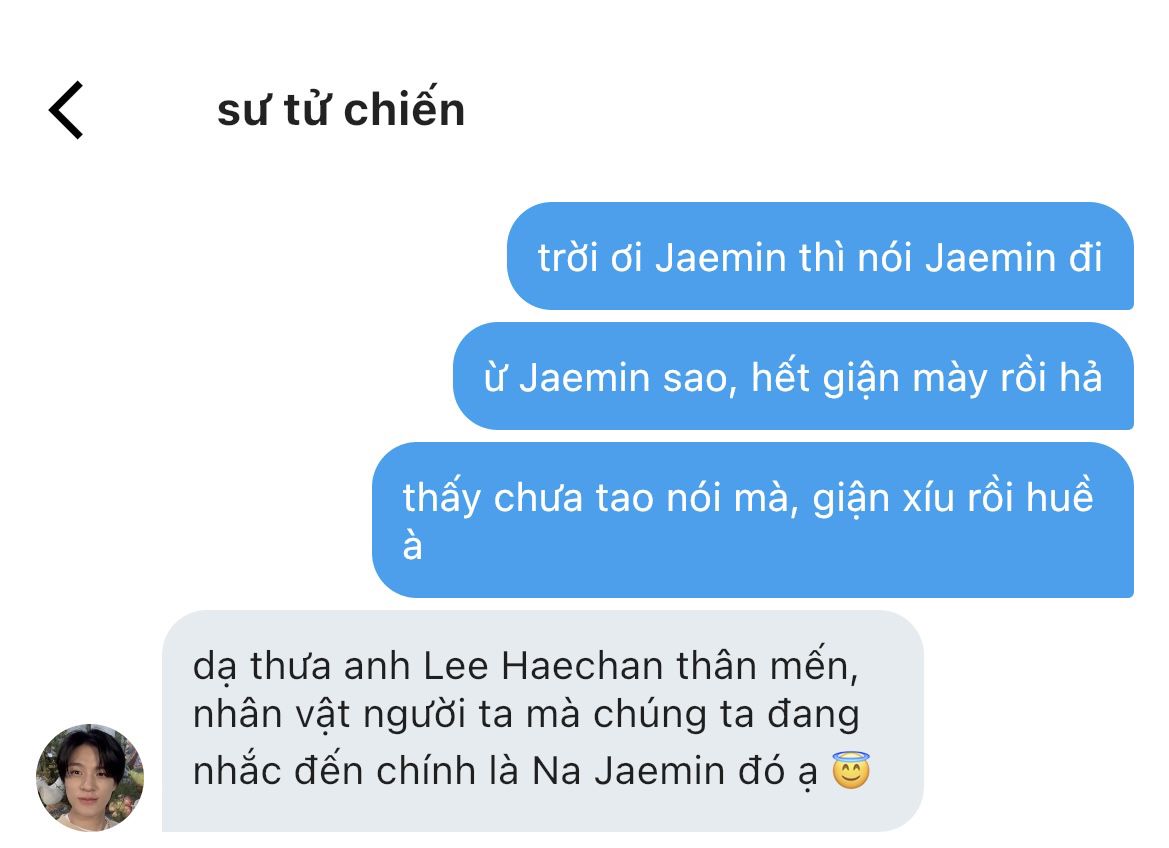
Task: Tap the back arrow icon
Action: [66, 110]
